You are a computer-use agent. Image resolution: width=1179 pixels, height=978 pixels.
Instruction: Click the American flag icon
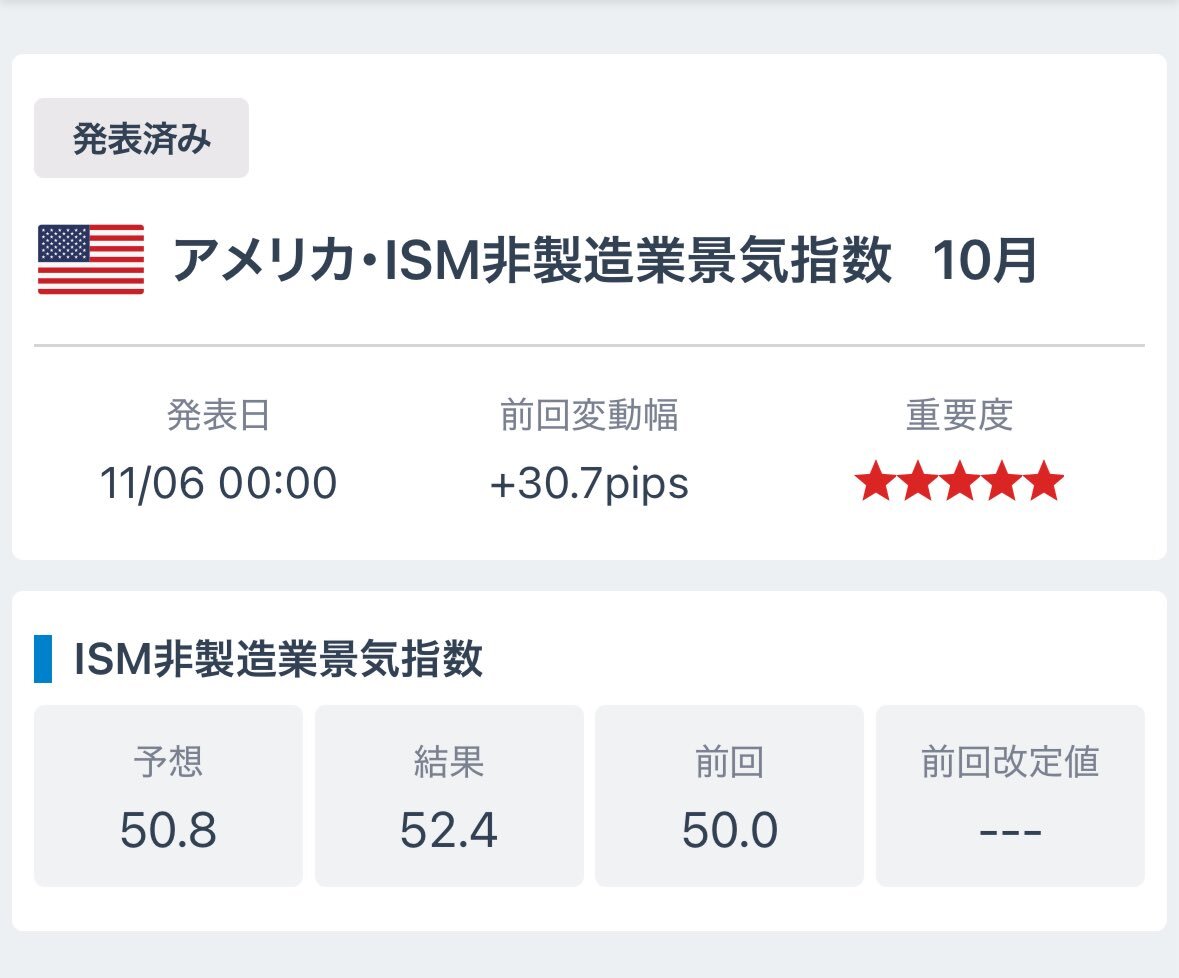click(x=91, y=260)
